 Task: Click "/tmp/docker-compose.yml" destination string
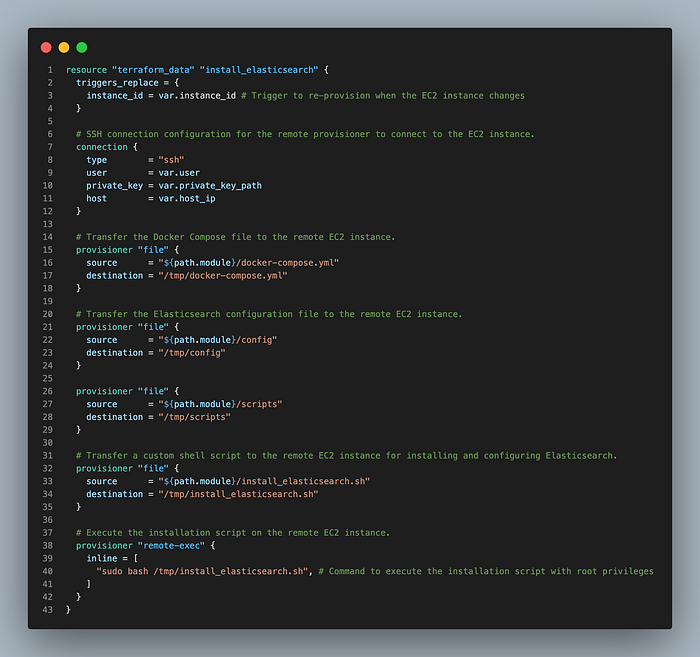coord(223,276)
